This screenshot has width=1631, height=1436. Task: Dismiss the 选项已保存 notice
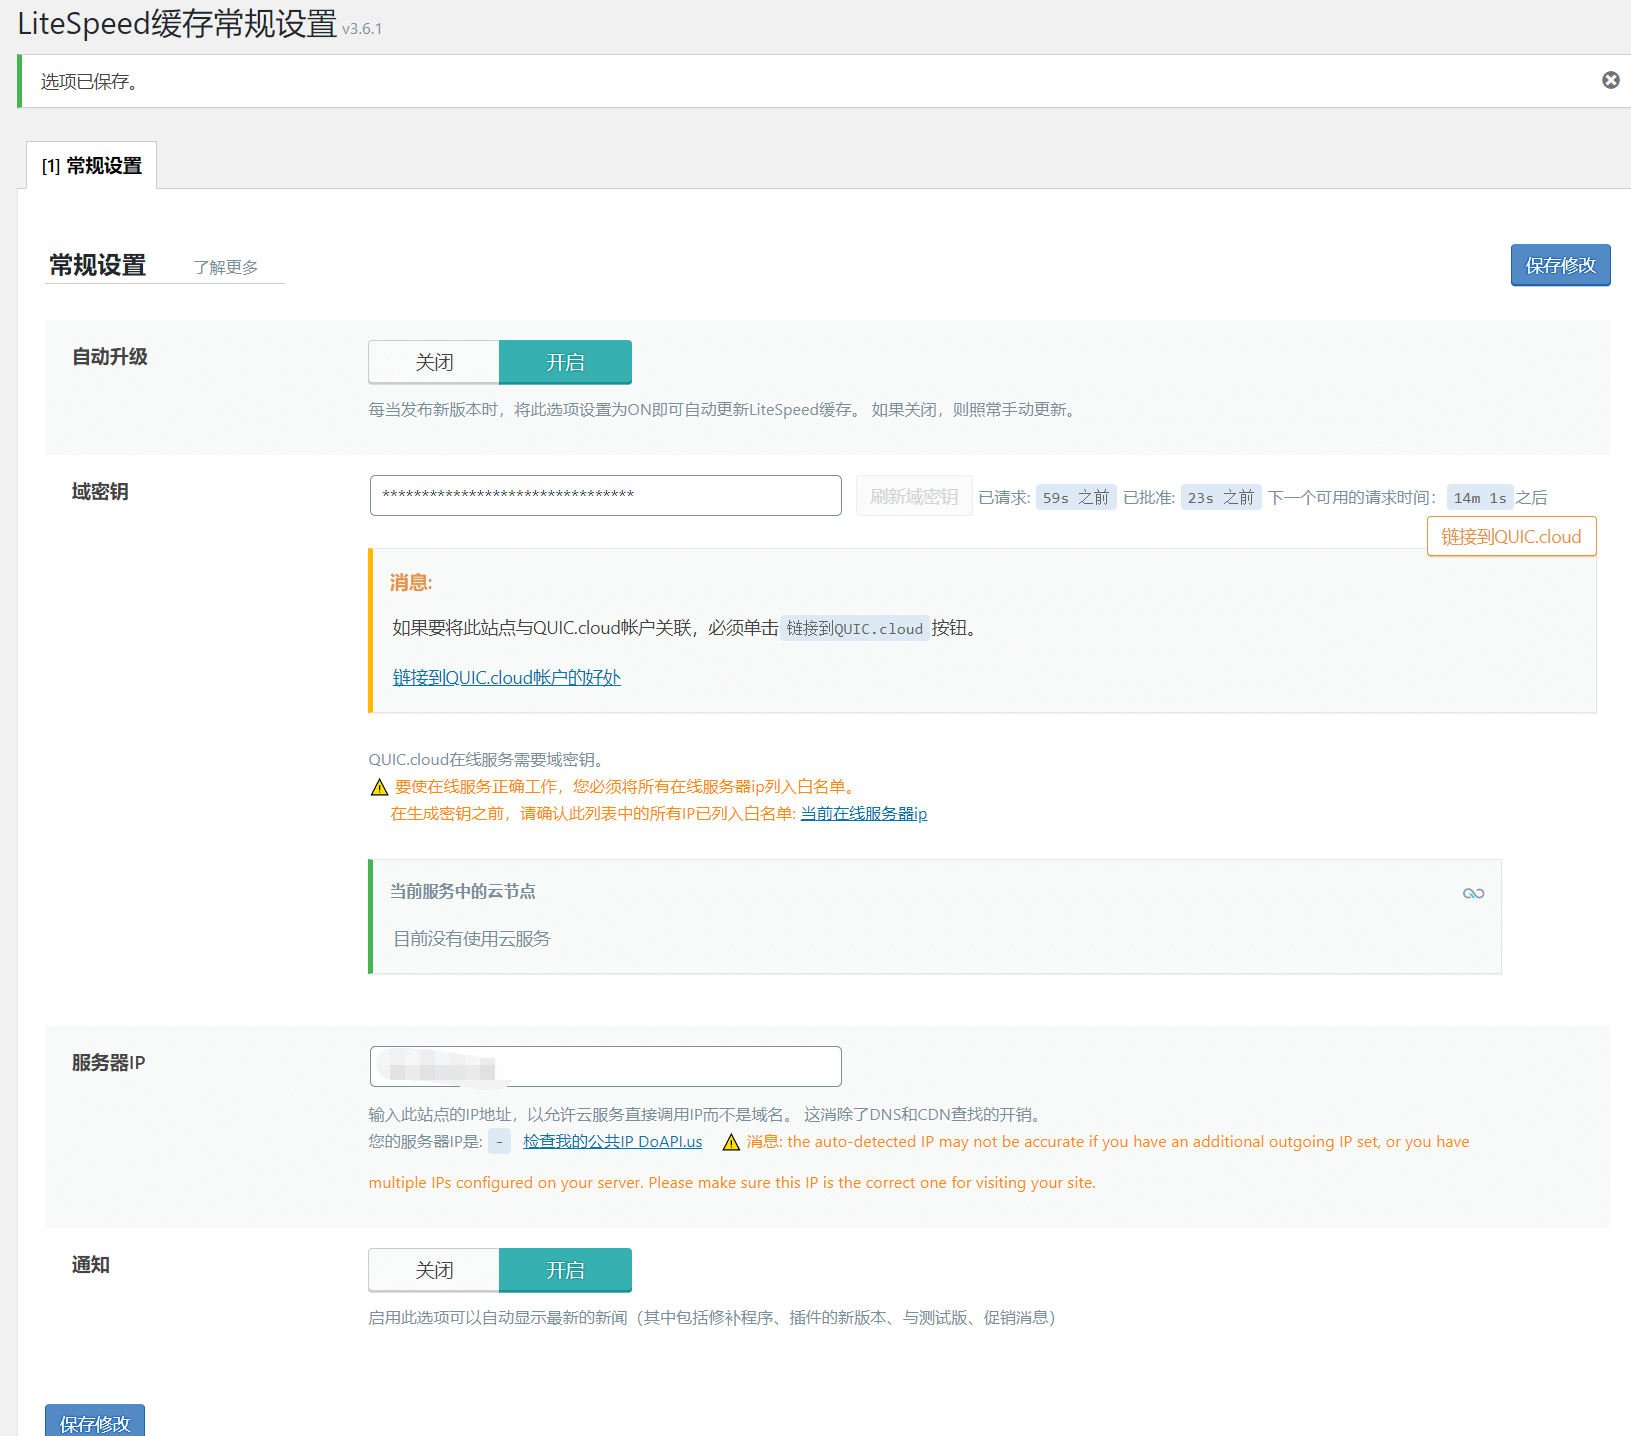point(1610,80)
